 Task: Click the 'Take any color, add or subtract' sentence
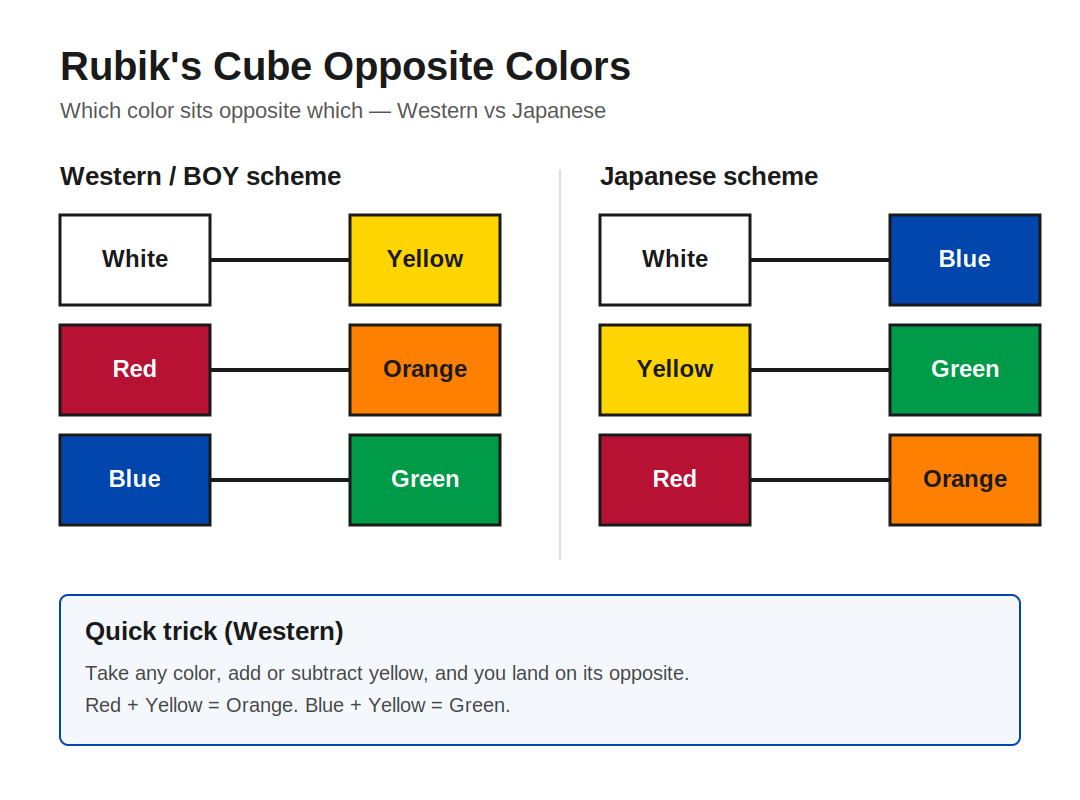387,673
